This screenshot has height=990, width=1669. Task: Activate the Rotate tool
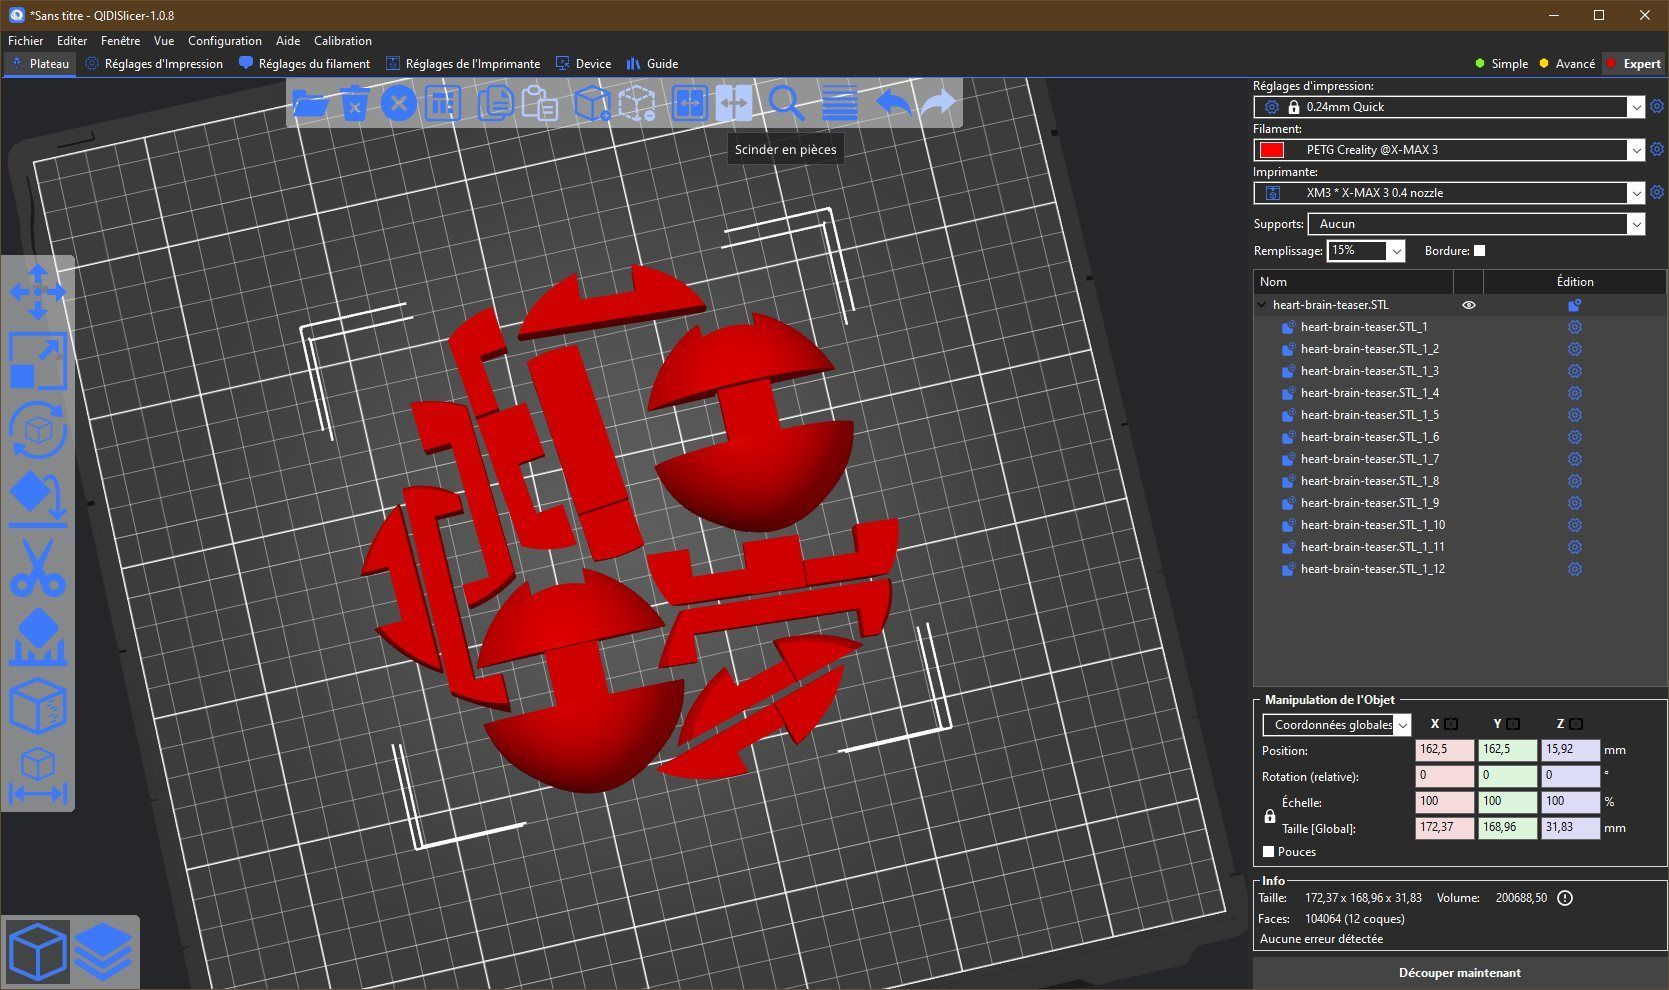click(x=37, y=430)
